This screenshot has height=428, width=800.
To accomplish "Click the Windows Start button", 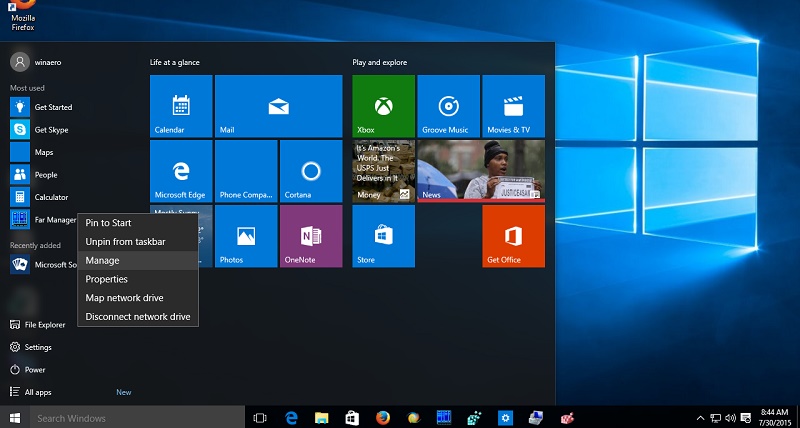I will tap(15, 418).
